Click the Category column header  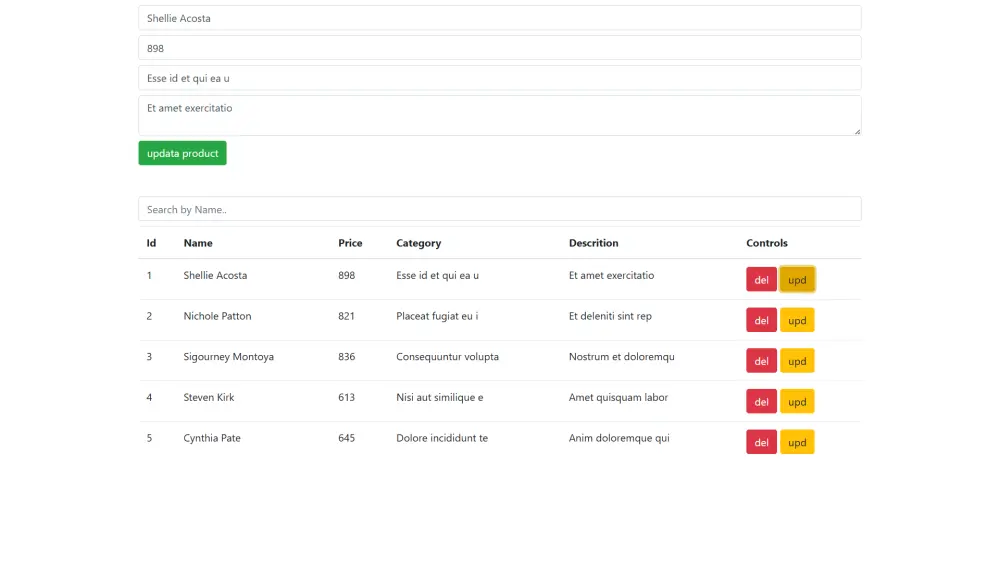[418, 243]
